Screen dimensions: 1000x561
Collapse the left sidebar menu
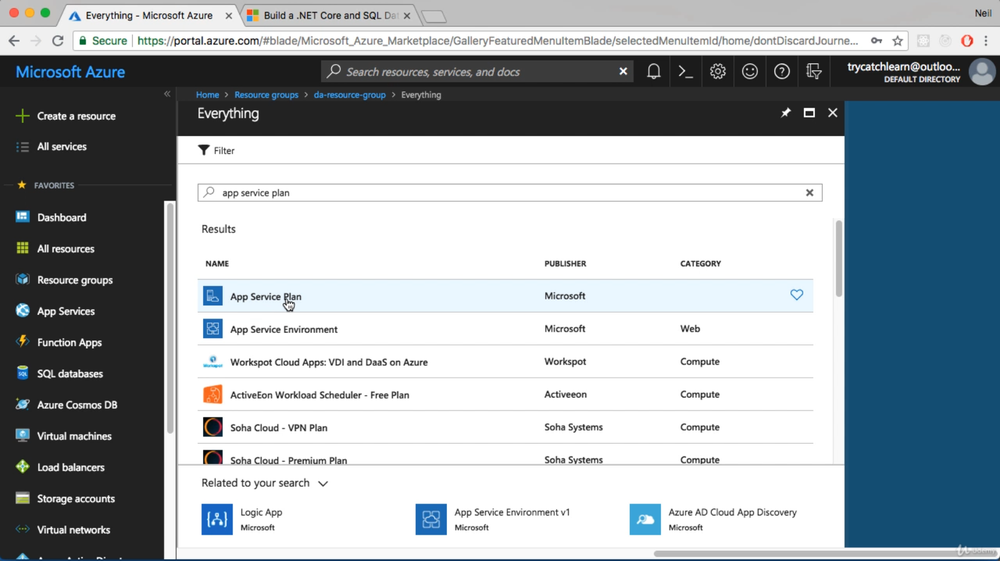point(167,94)
